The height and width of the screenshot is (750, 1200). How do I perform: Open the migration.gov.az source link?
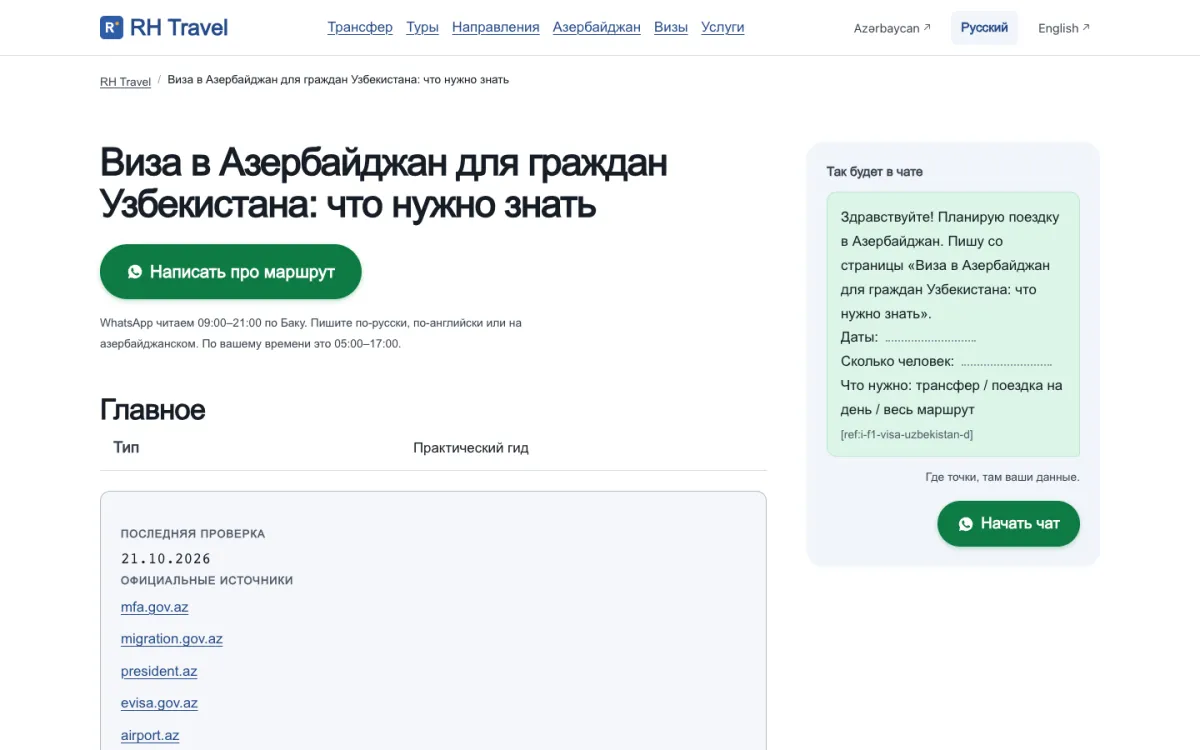[172, 639]
